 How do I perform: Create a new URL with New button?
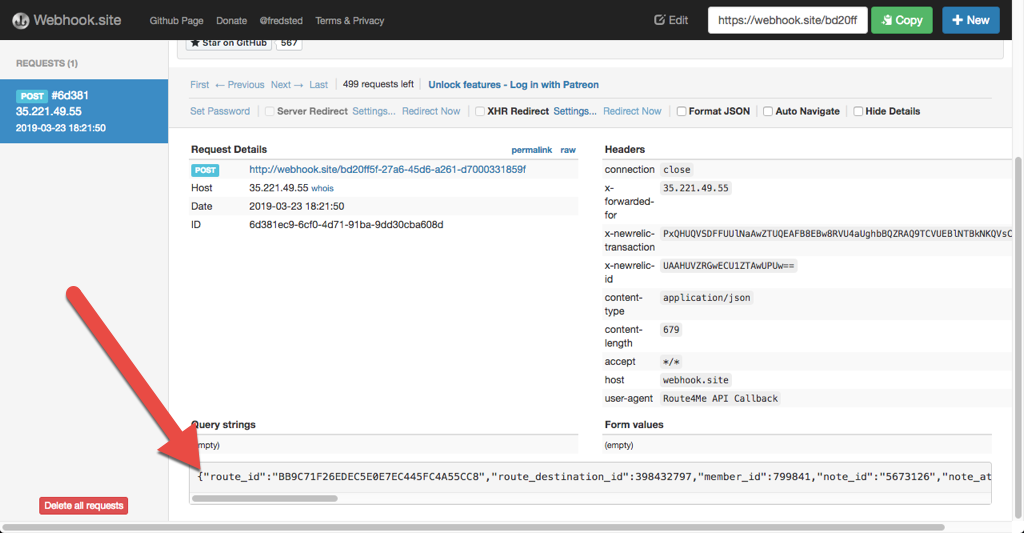click(x=970, y=20)
